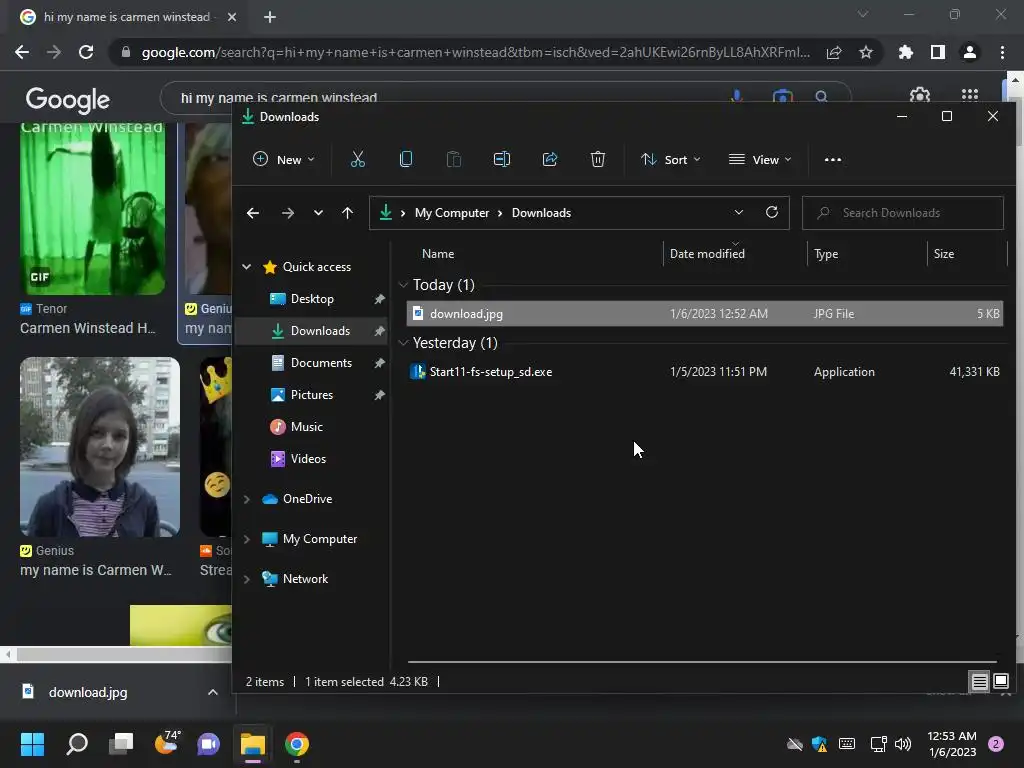This screenshot has width=1024, height=768.
Task: Select Desktop in Quick access
Action: [x=312, y=299]
